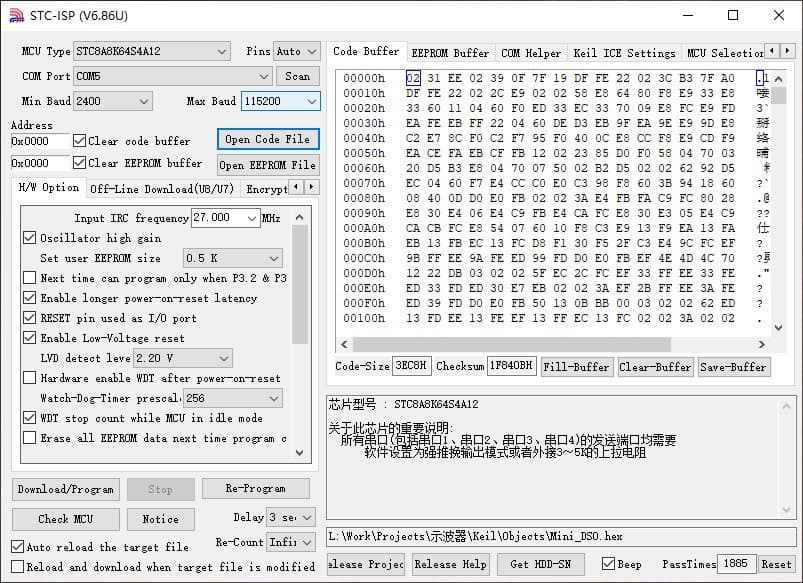Enable the Clear code buffer checkbox
The width and height of the screenshot is (803, 583).
[81, 141]
